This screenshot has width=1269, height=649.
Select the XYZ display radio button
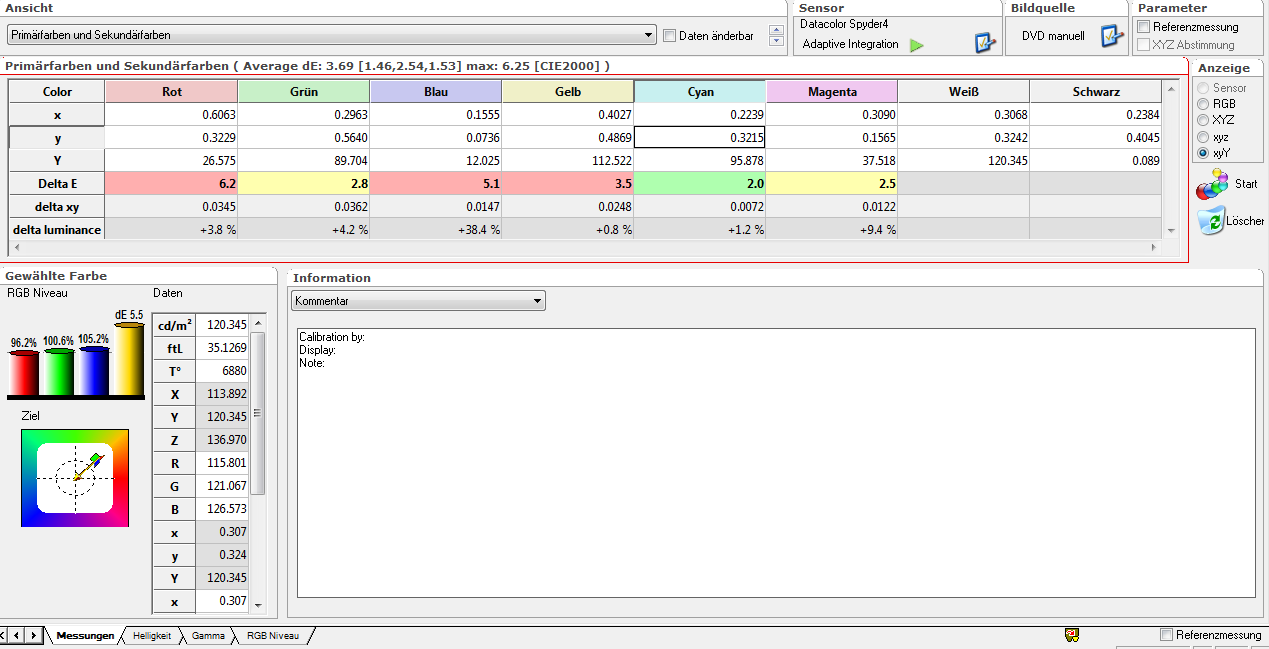point(1203,120)
